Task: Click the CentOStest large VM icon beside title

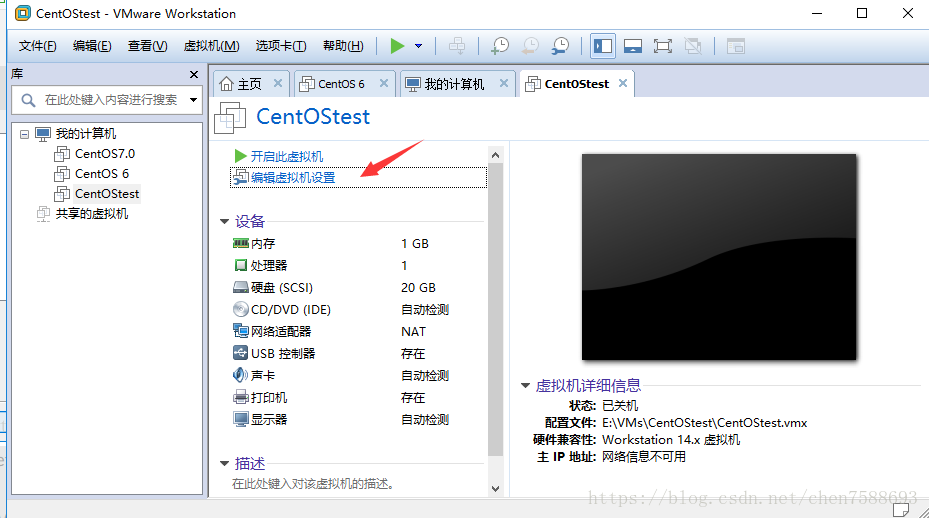Action: point(230,117)
